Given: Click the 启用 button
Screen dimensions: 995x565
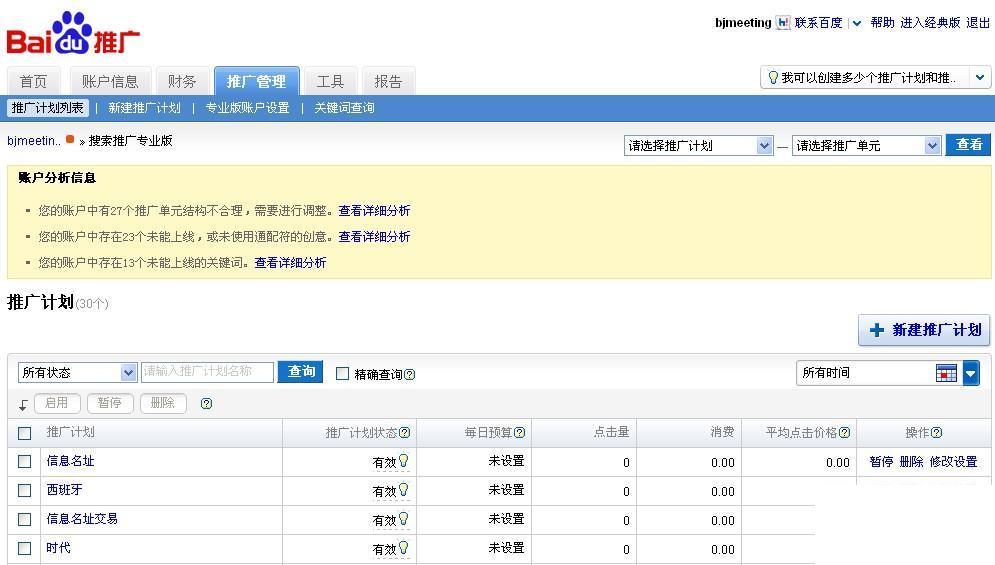Looking at the screenshot, I should (x=56, y=403).
